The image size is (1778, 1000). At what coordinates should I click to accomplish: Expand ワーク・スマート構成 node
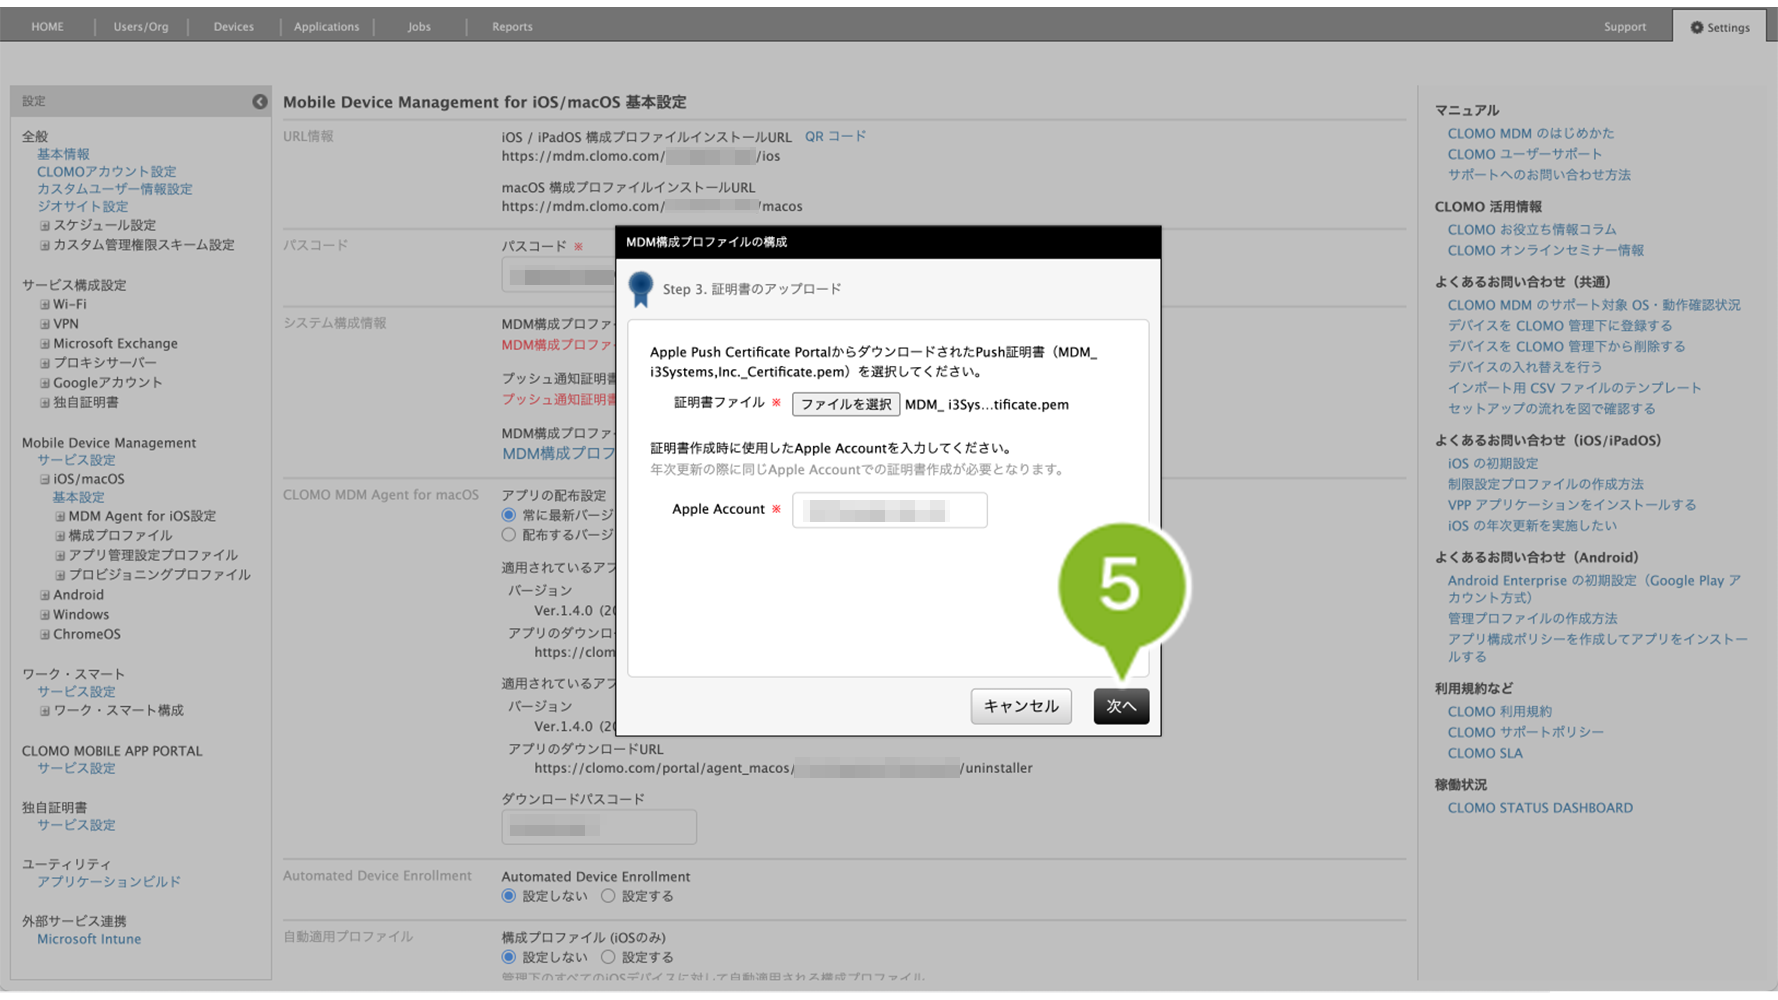click(x=44, y=711)
